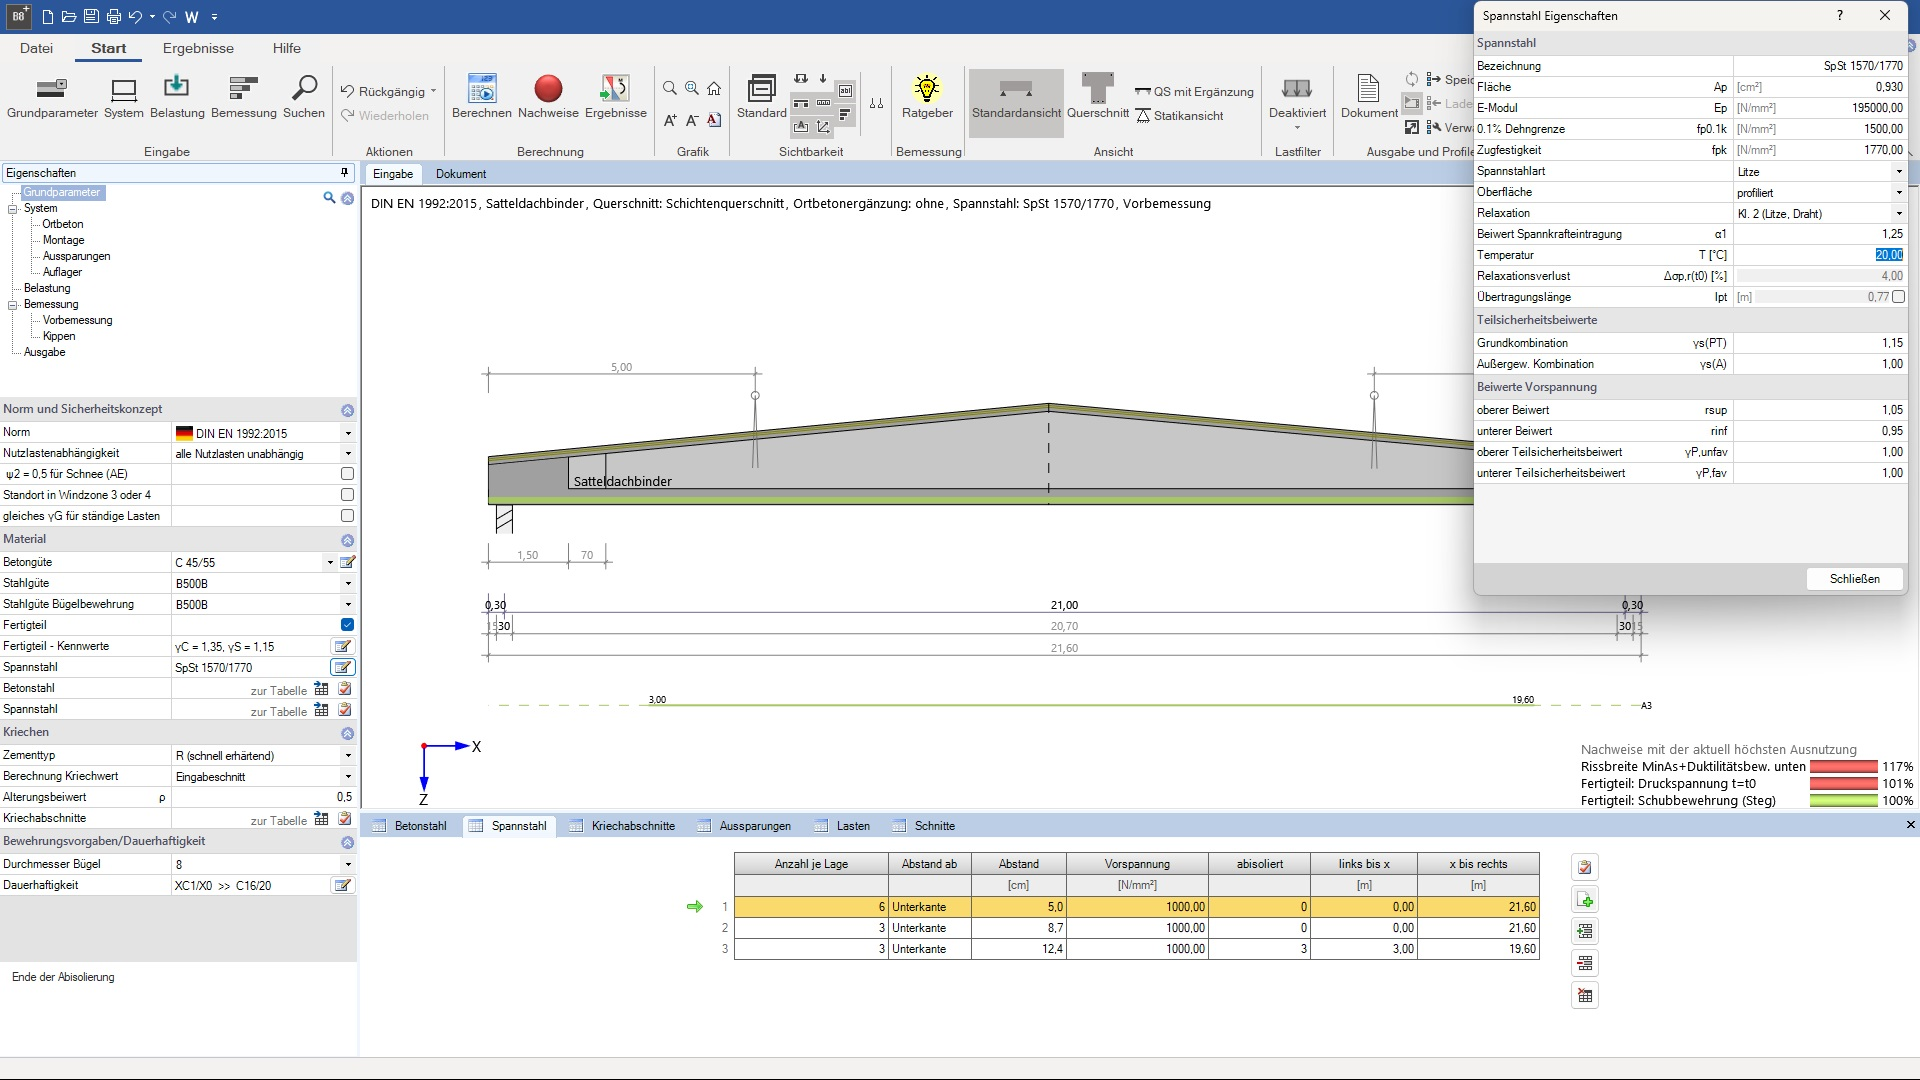
Task: Uncheck the Fertigteil checkbox
Action: pos(347,625)
